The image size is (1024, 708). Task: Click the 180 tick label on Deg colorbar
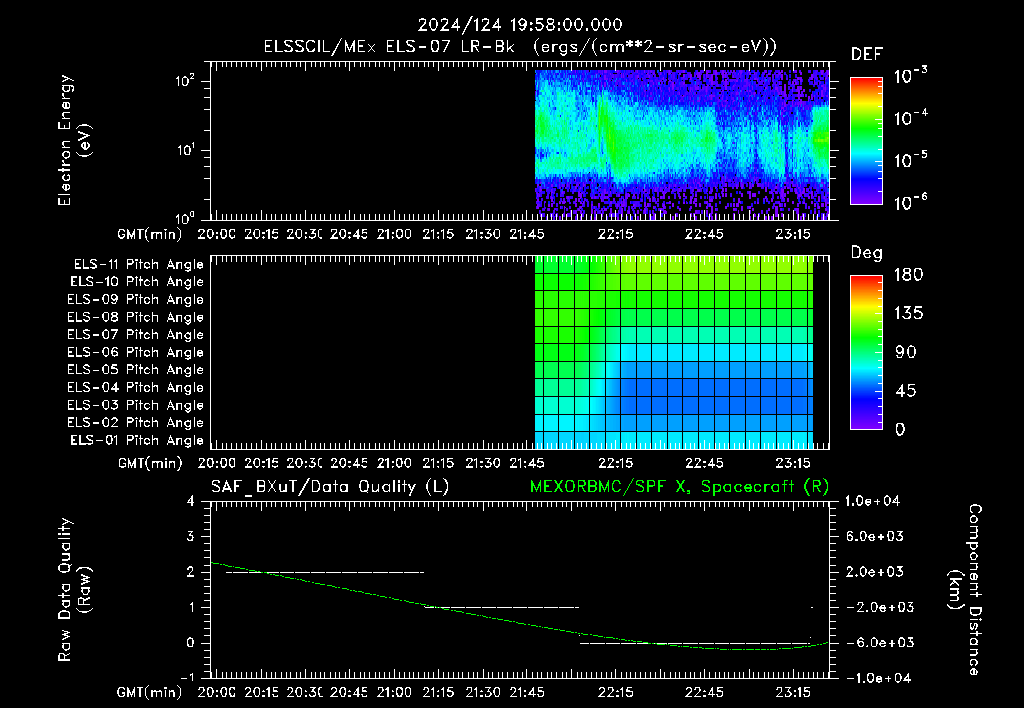908,275
